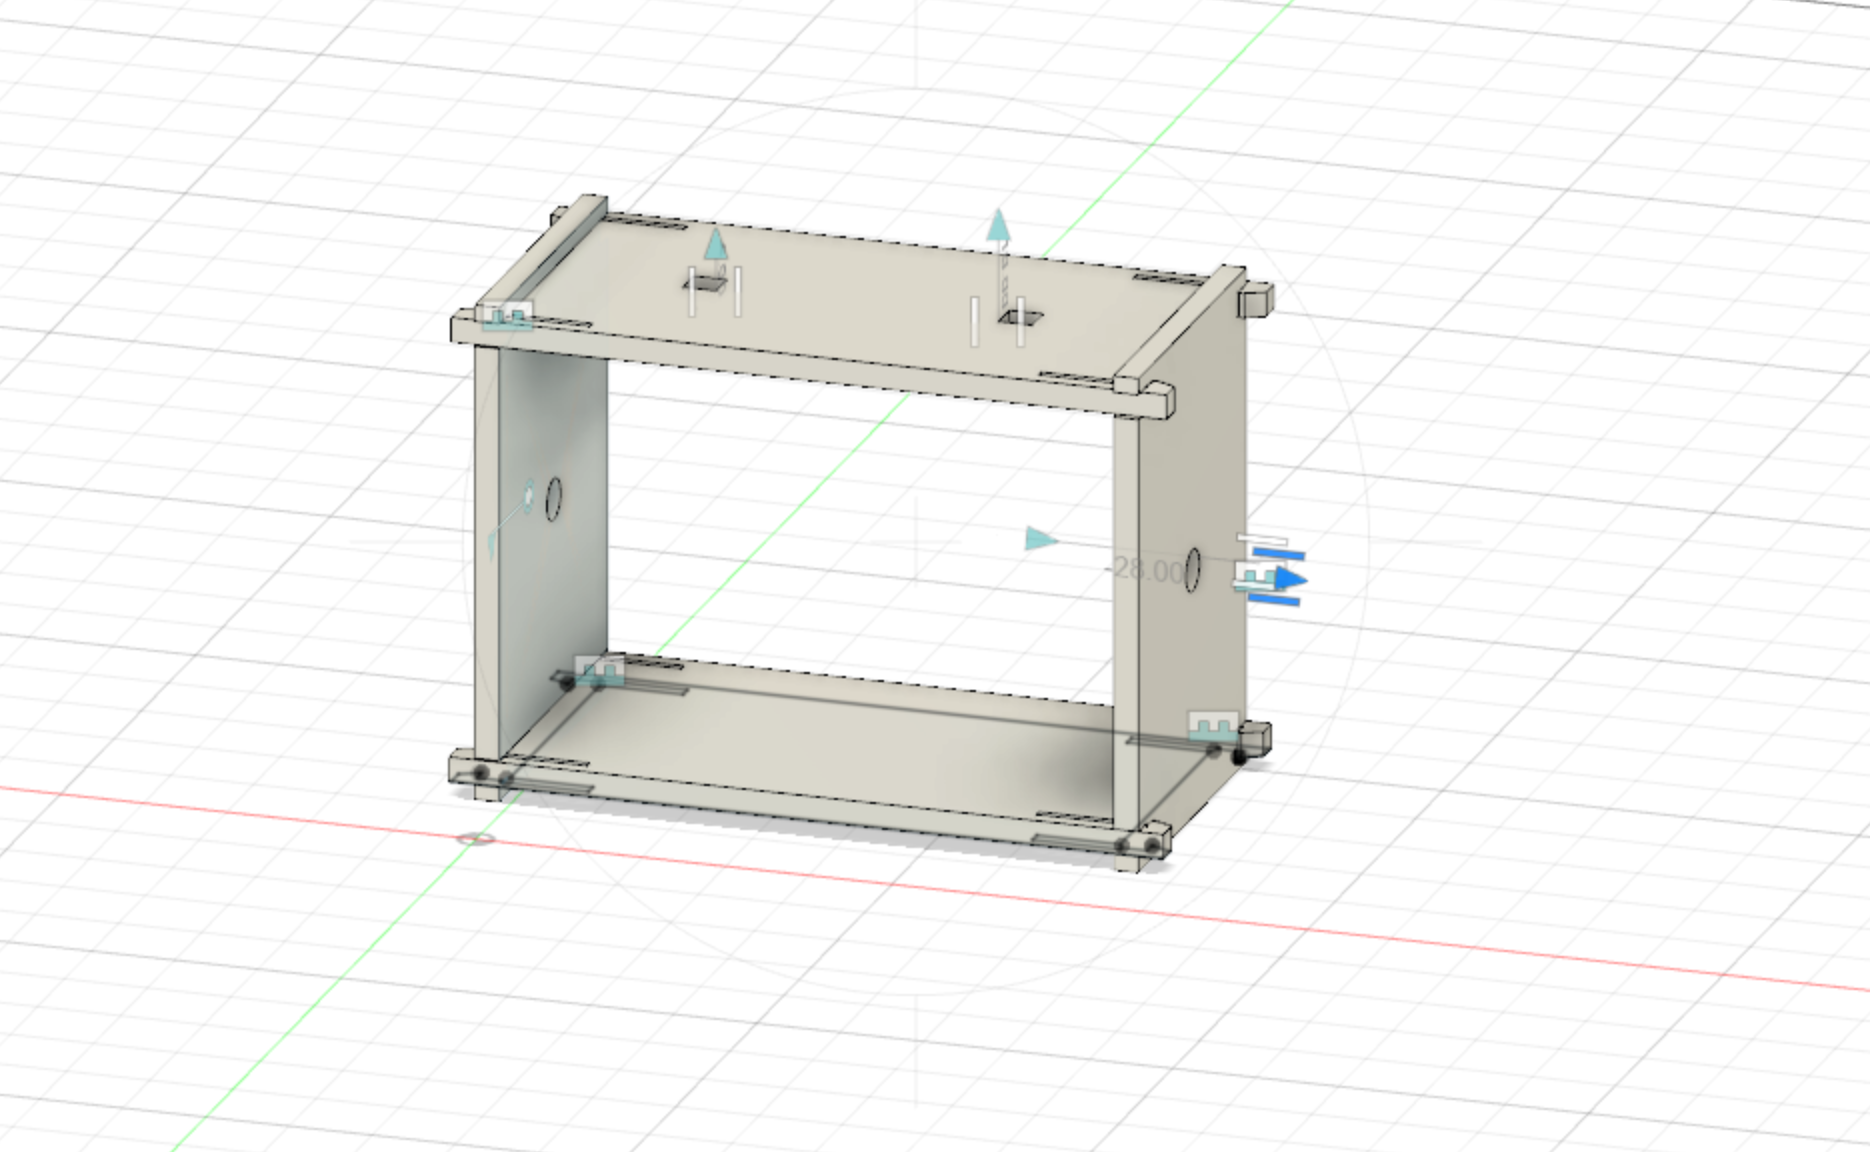Click the joint origin glyph beside the blue arrow

[x=1254, y=579]
